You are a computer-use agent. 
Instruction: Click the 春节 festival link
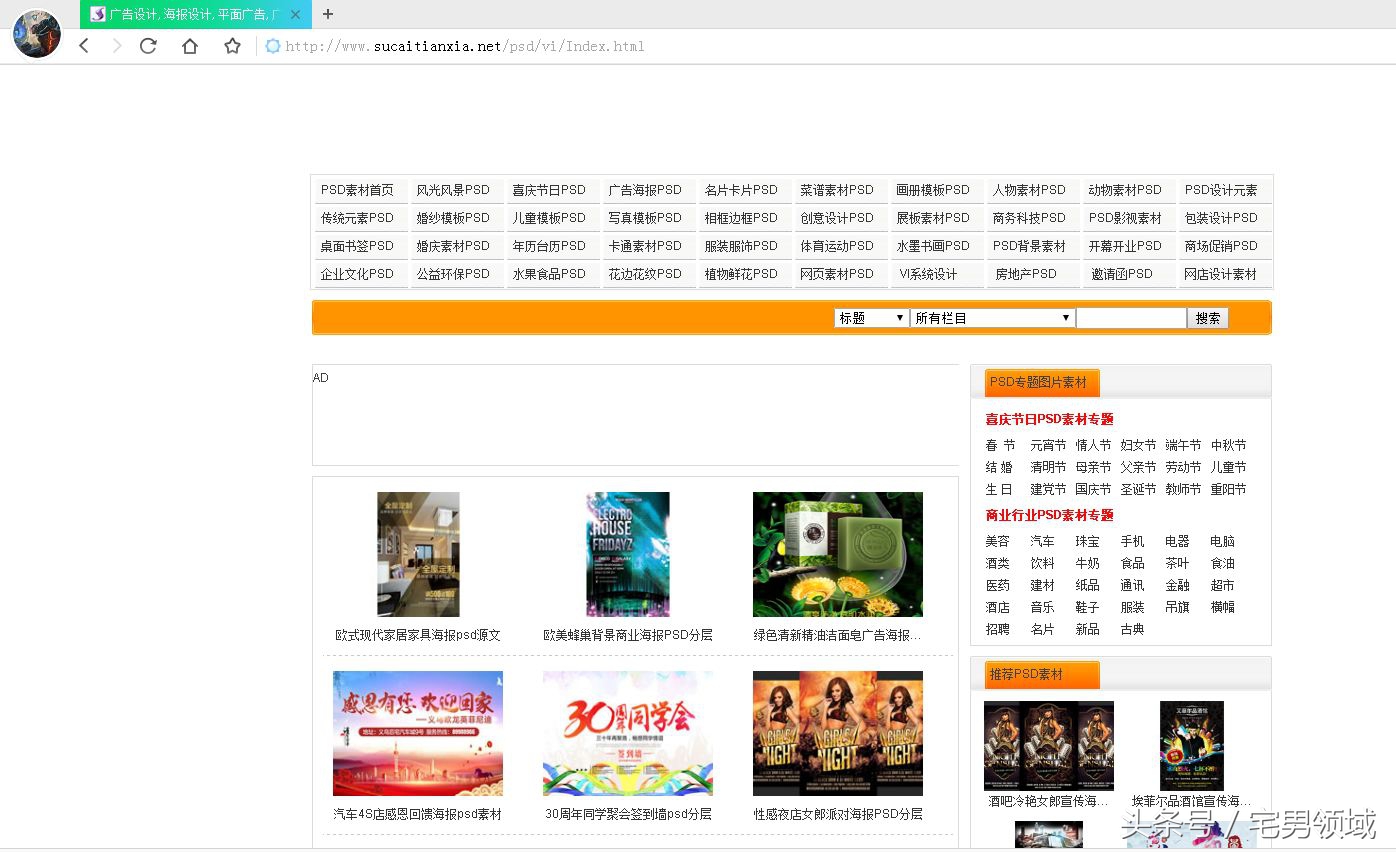coord(998,445)
